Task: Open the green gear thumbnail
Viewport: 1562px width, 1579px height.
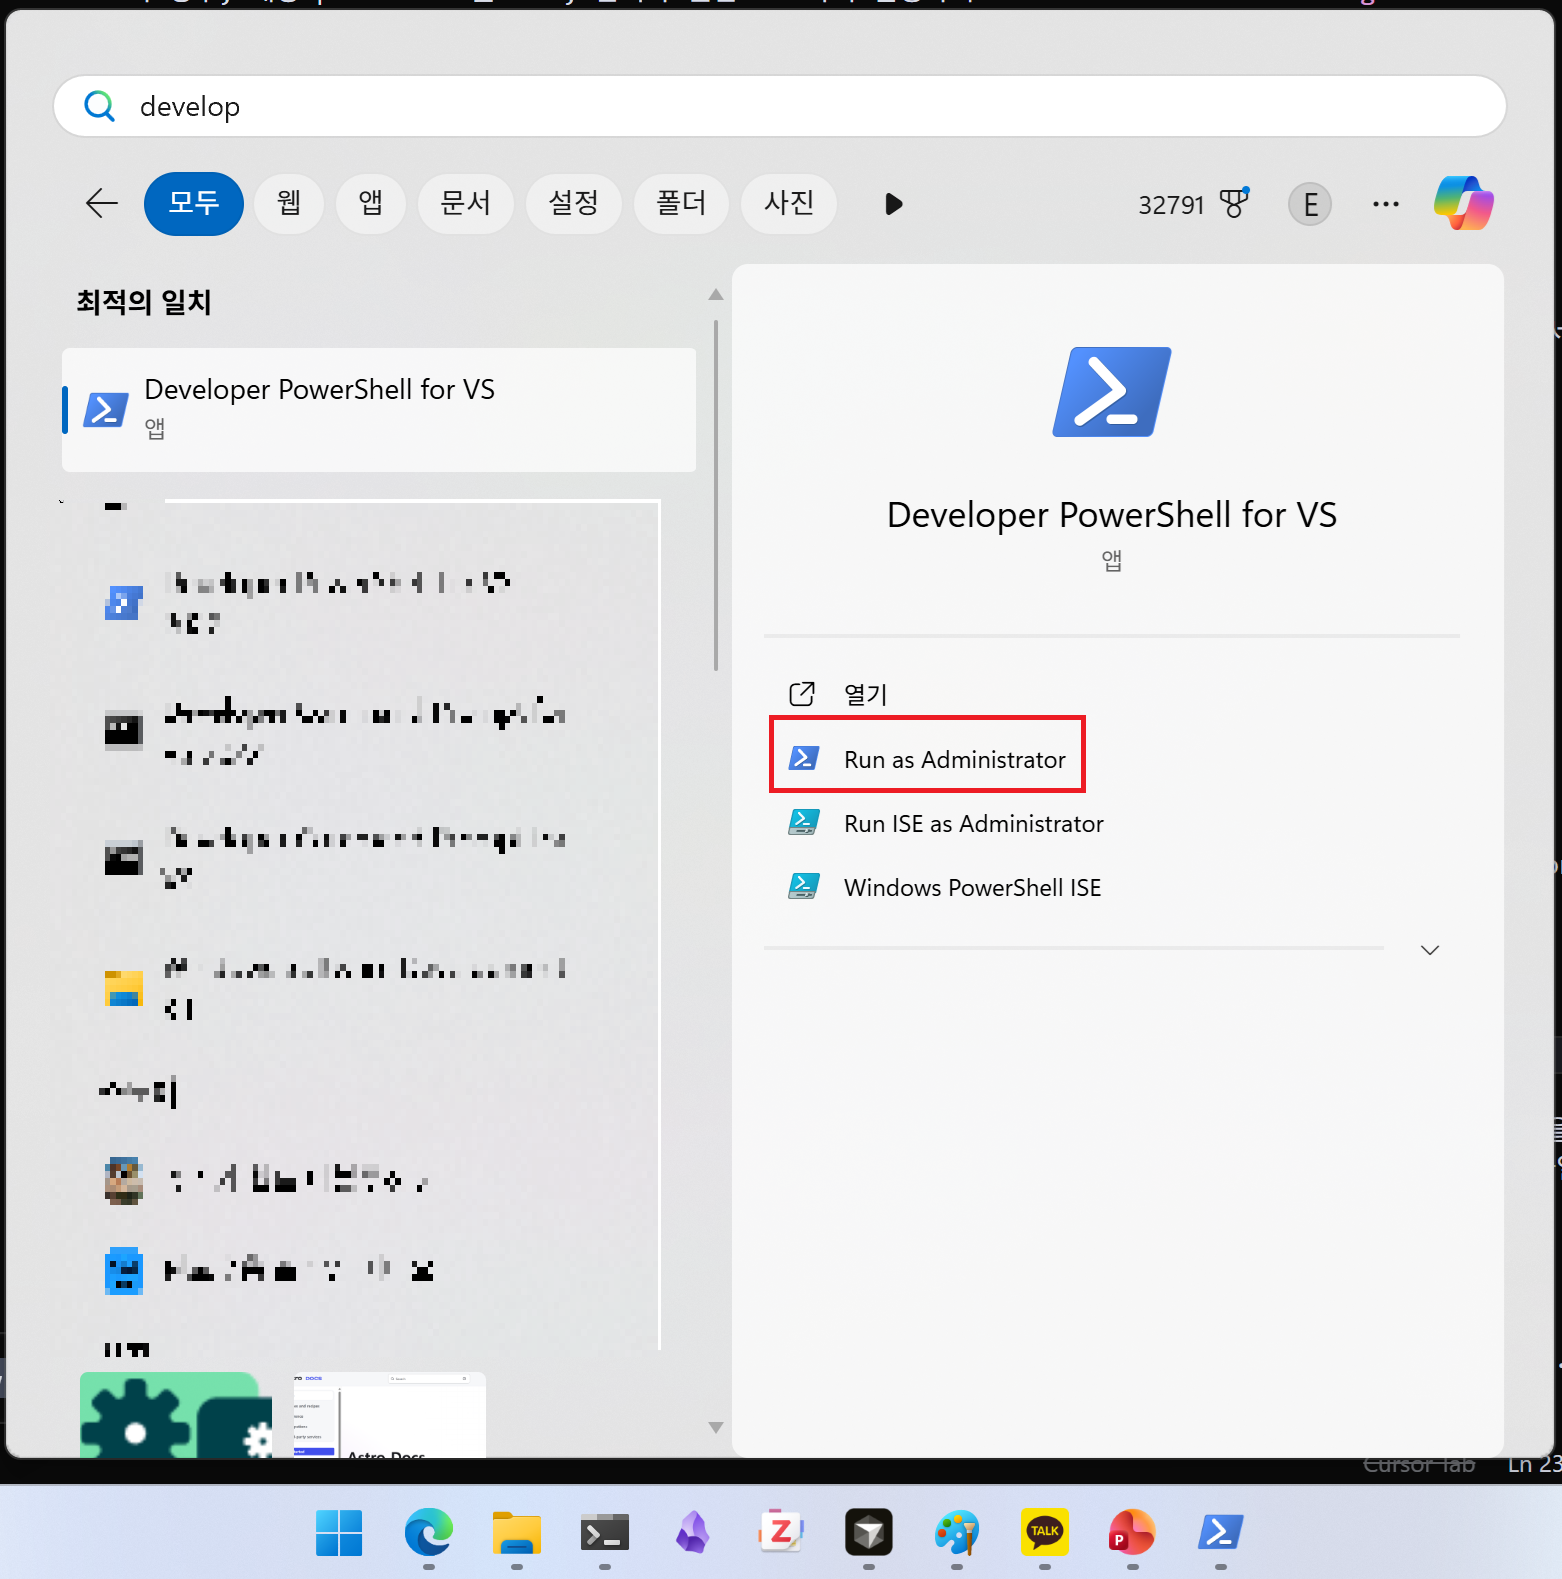Action: click(176, 1415)
